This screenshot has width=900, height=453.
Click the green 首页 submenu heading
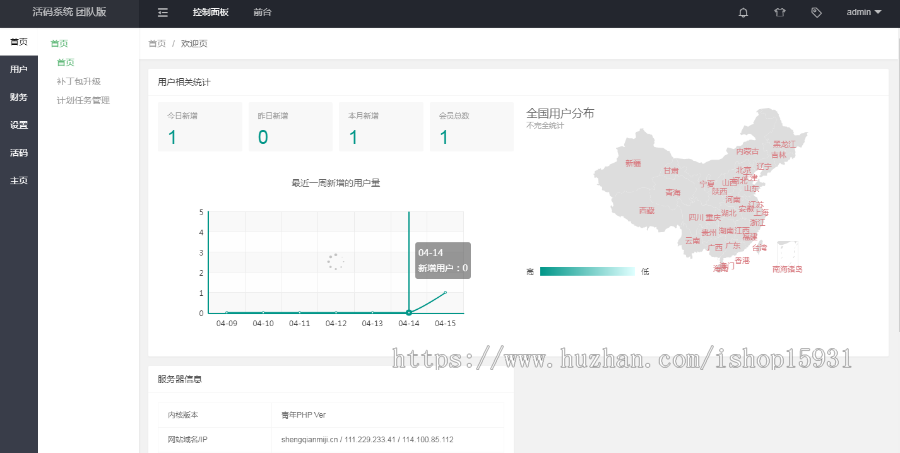(60, 43)
